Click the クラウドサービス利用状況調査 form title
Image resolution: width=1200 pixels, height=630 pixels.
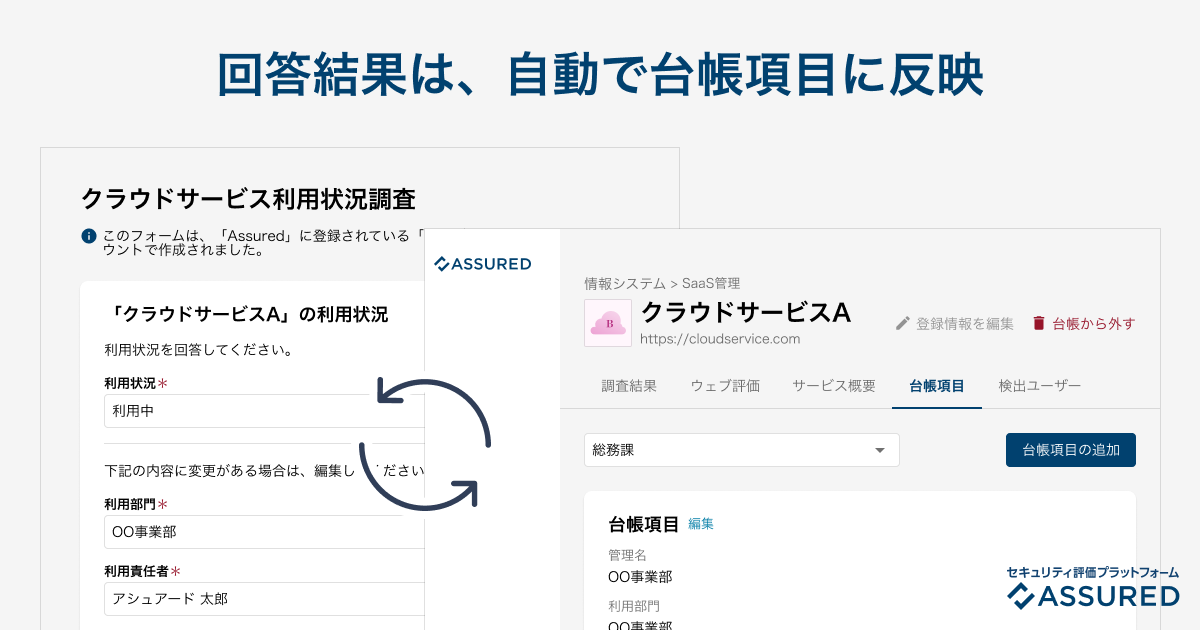[x=248, y=198]
